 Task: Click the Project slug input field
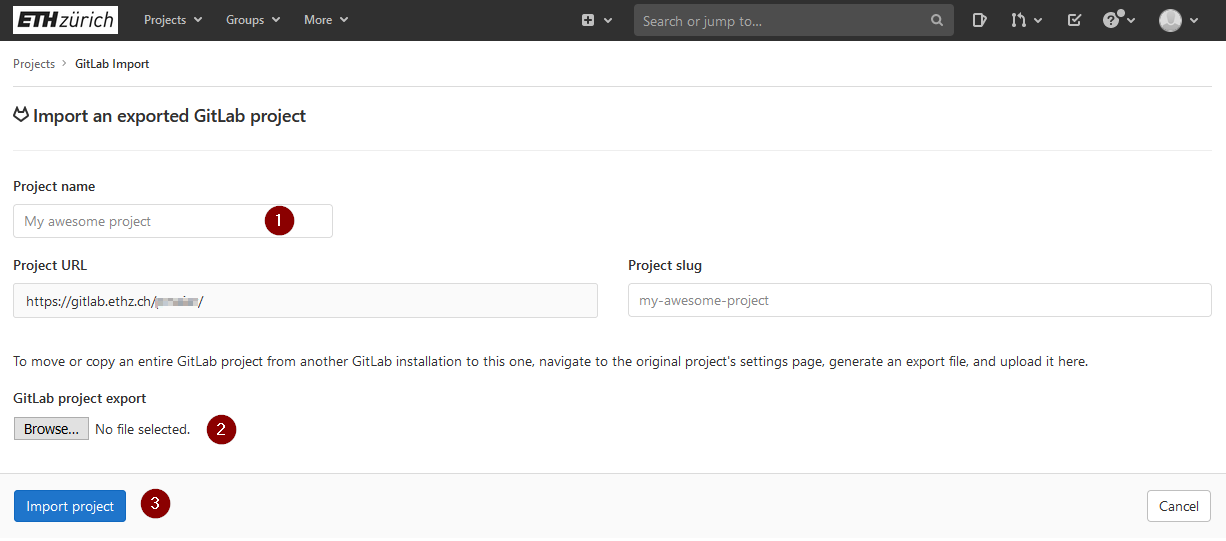(x=920, y=300)
